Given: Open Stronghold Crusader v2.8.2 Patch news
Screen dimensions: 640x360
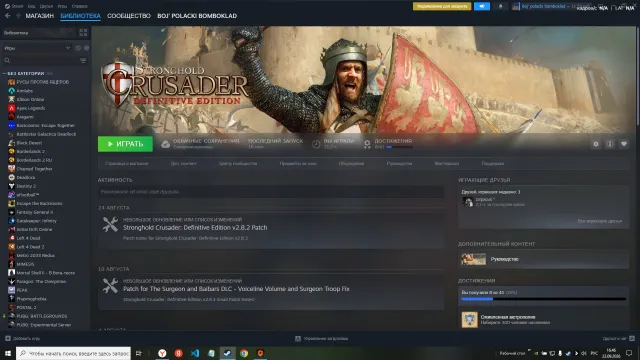Looking at the screenshot, I should pyautogui.click(x=195, y=227).
